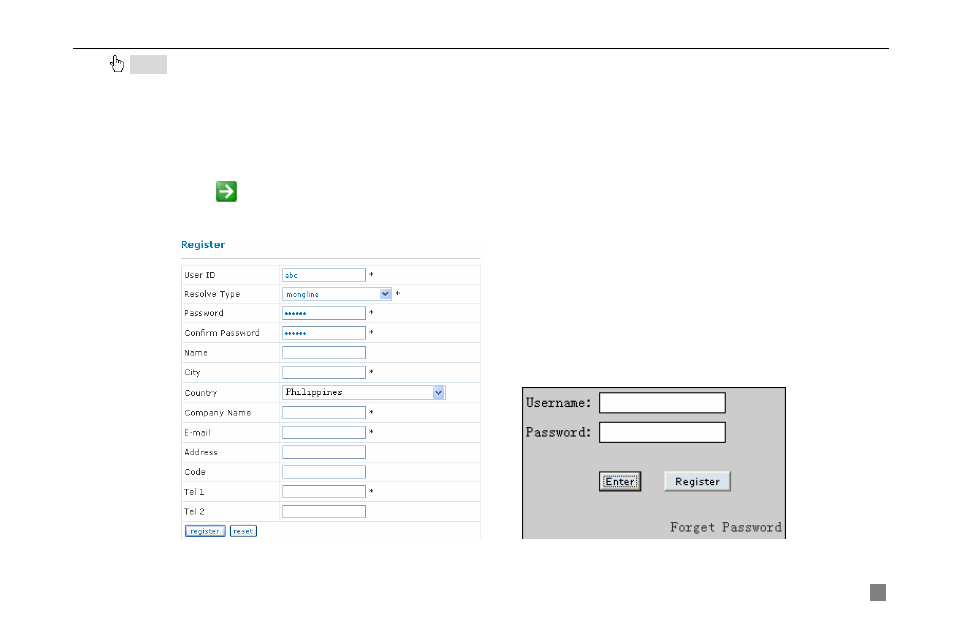Click the Address input field
954x637 pixels.
tap(324, 452)
